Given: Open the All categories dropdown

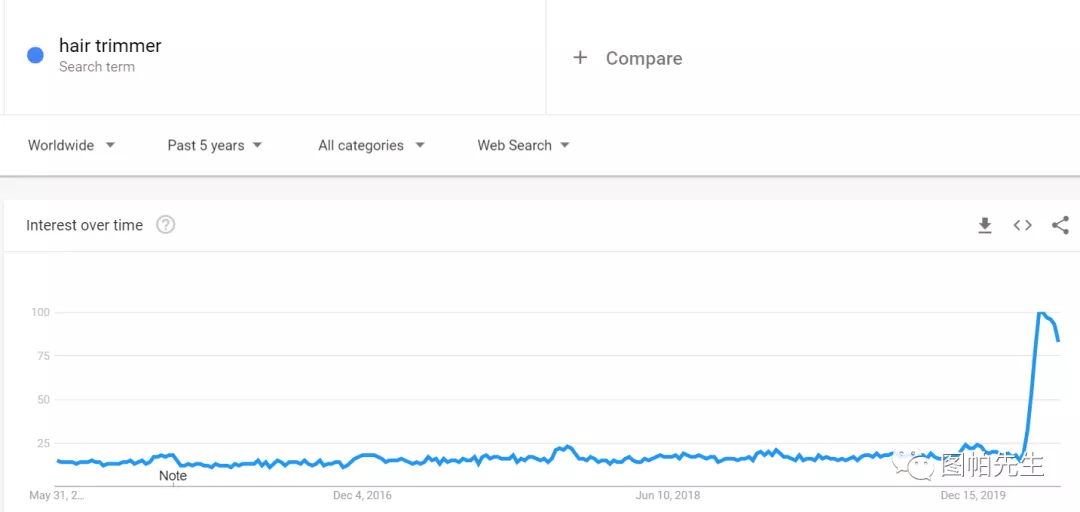Looking at the screenshot, I should pos(371,145).
